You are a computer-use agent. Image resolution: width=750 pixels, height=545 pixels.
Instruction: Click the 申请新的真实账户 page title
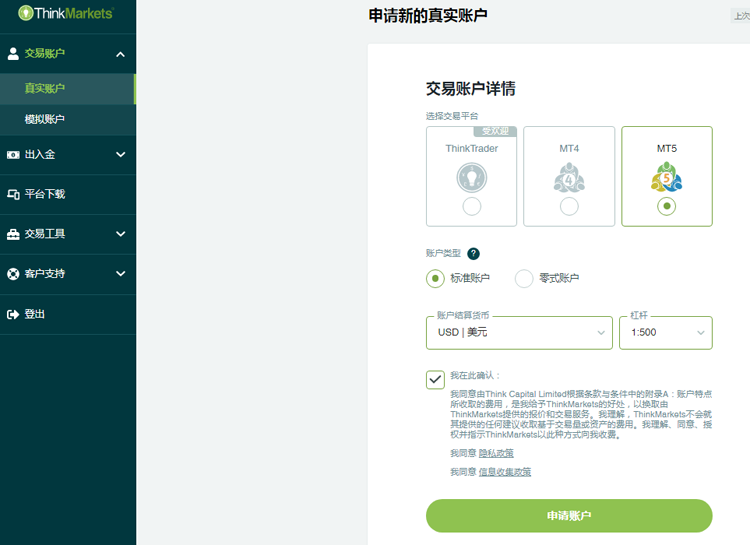[x=428, y=16]
